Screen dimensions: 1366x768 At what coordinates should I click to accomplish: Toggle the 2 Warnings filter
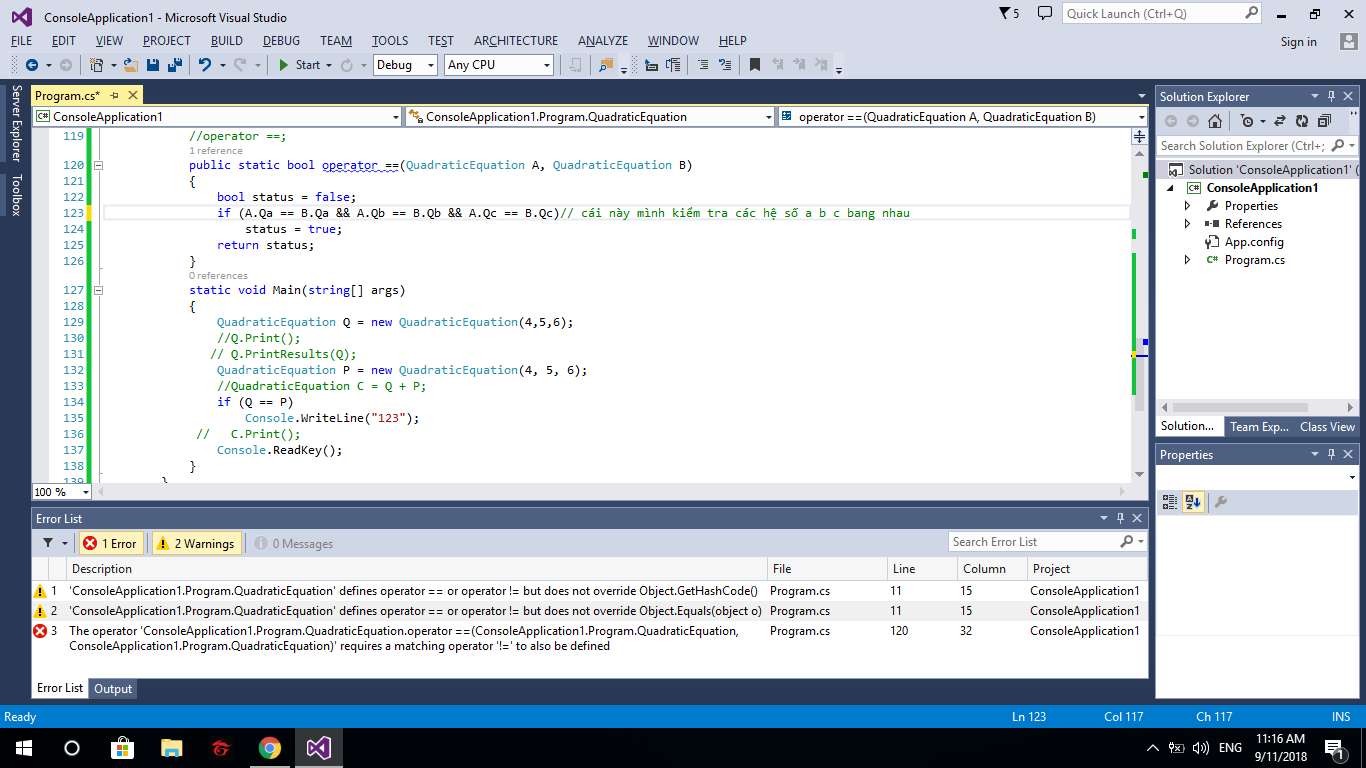pyautogui.click(x=196, y=543)
